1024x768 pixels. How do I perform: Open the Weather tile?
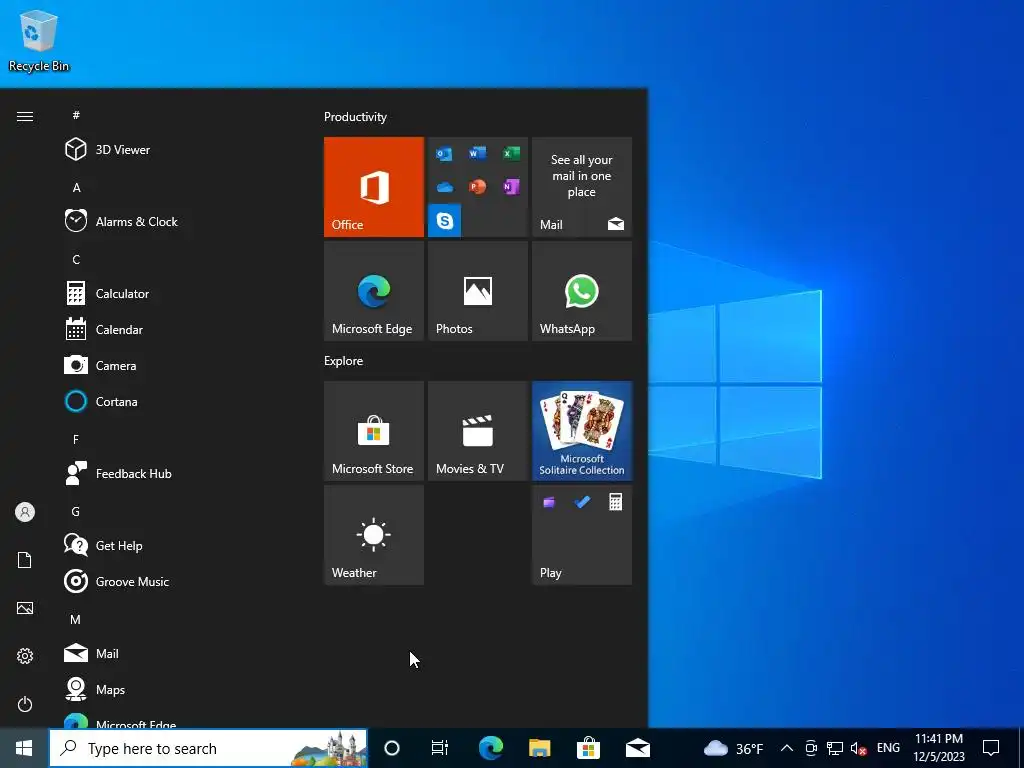374,535
